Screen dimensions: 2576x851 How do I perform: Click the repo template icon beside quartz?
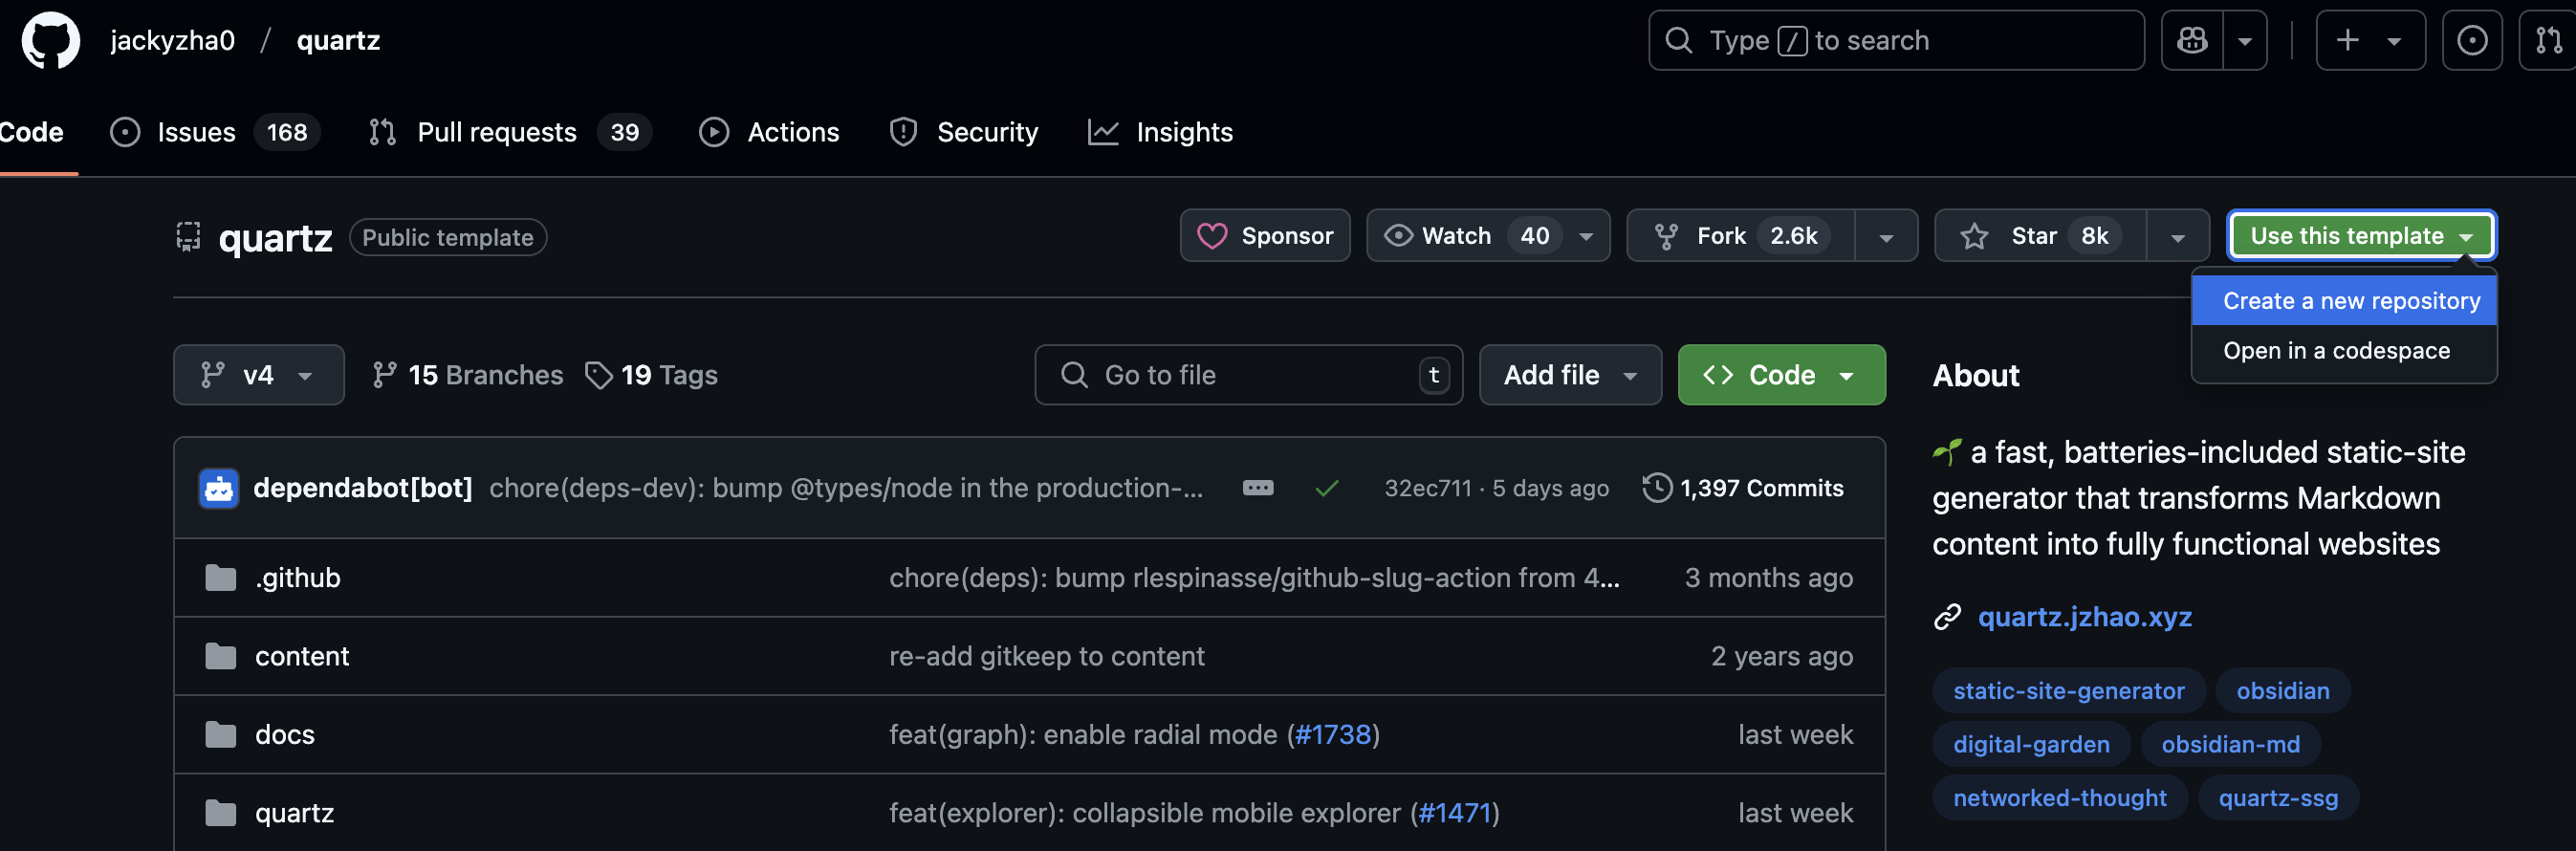pyautogui.click(x=188, y=237)
